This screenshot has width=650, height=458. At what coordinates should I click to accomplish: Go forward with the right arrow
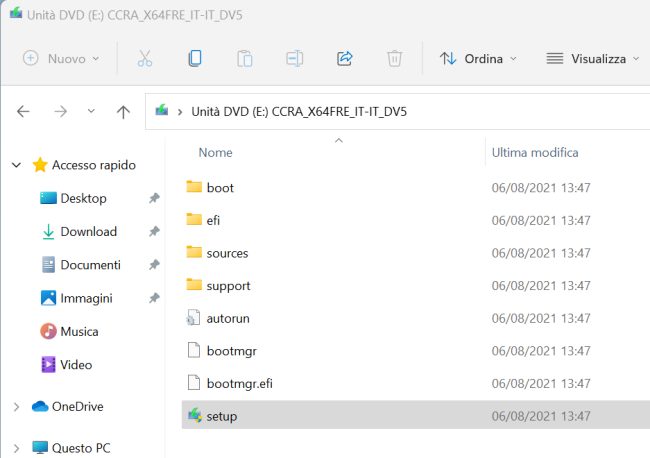(61, 111)
